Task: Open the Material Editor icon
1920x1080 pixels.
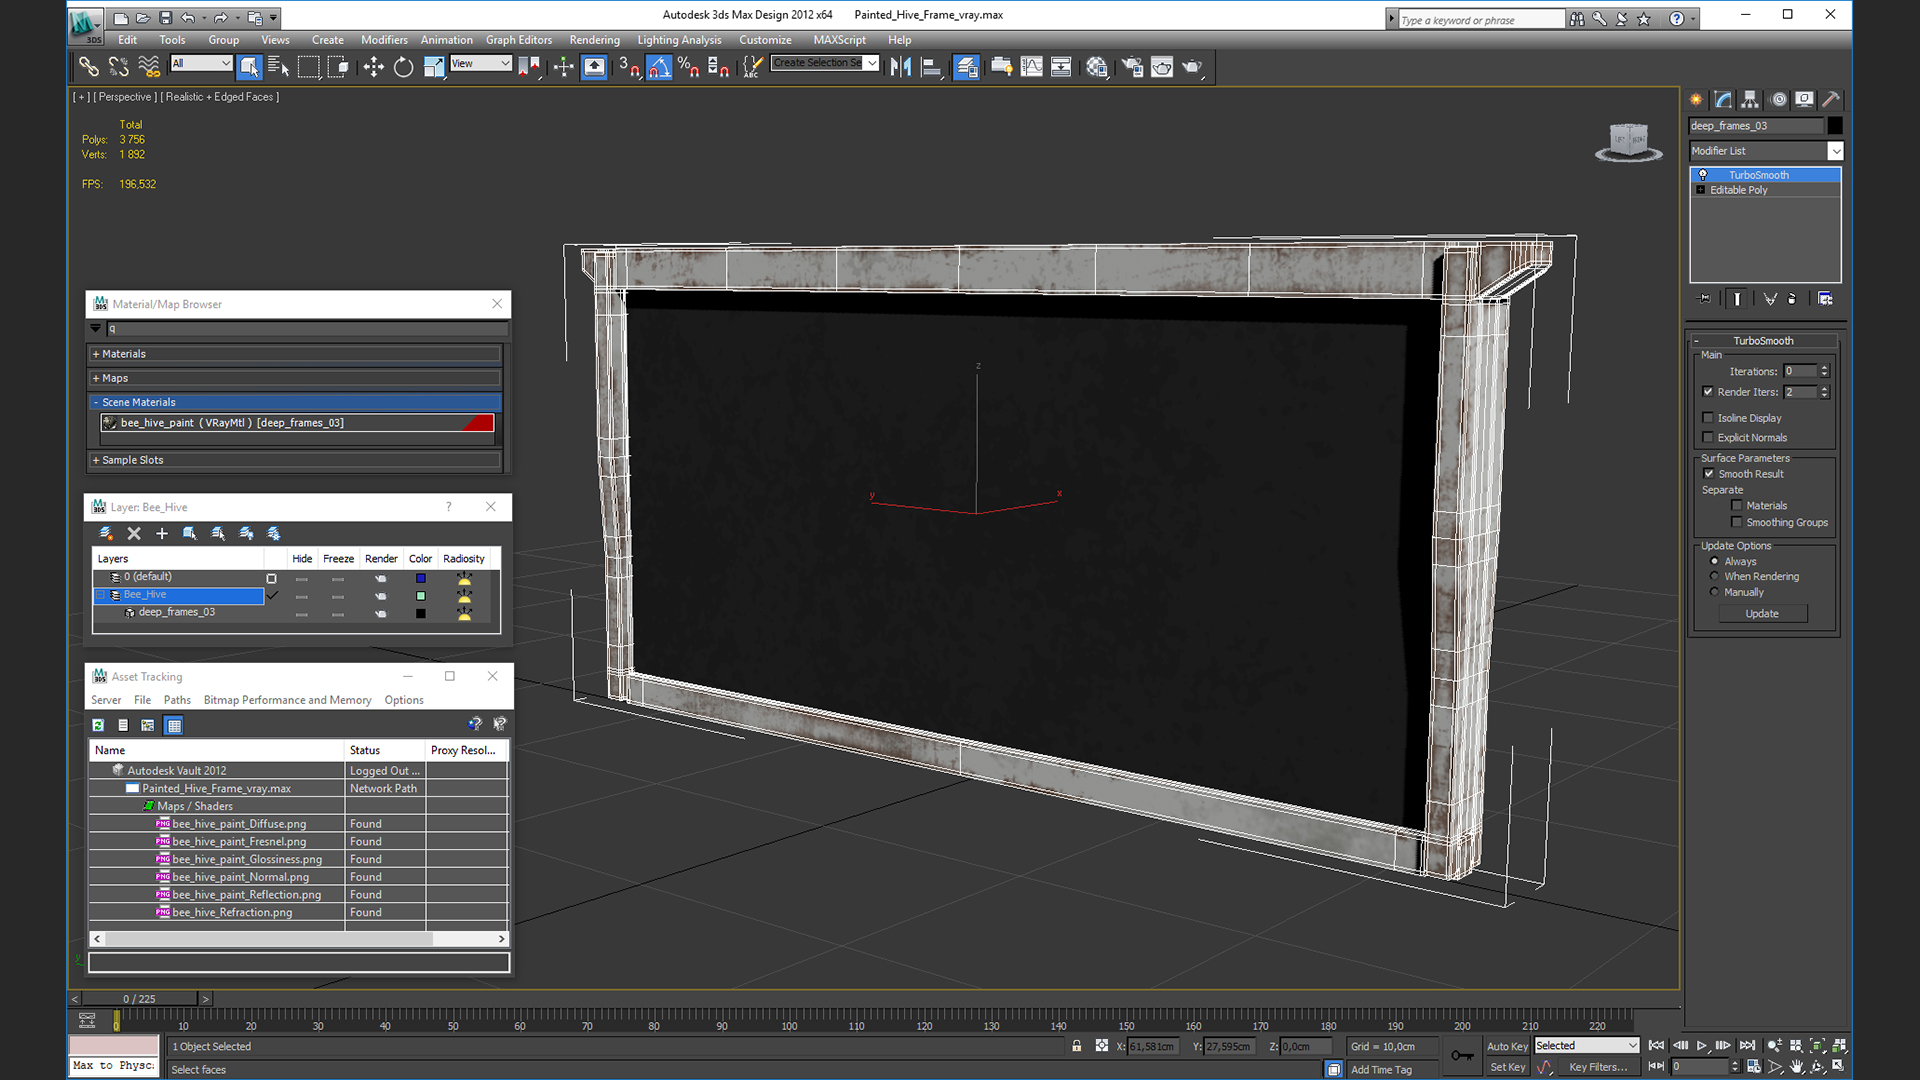Action: 1097,67
